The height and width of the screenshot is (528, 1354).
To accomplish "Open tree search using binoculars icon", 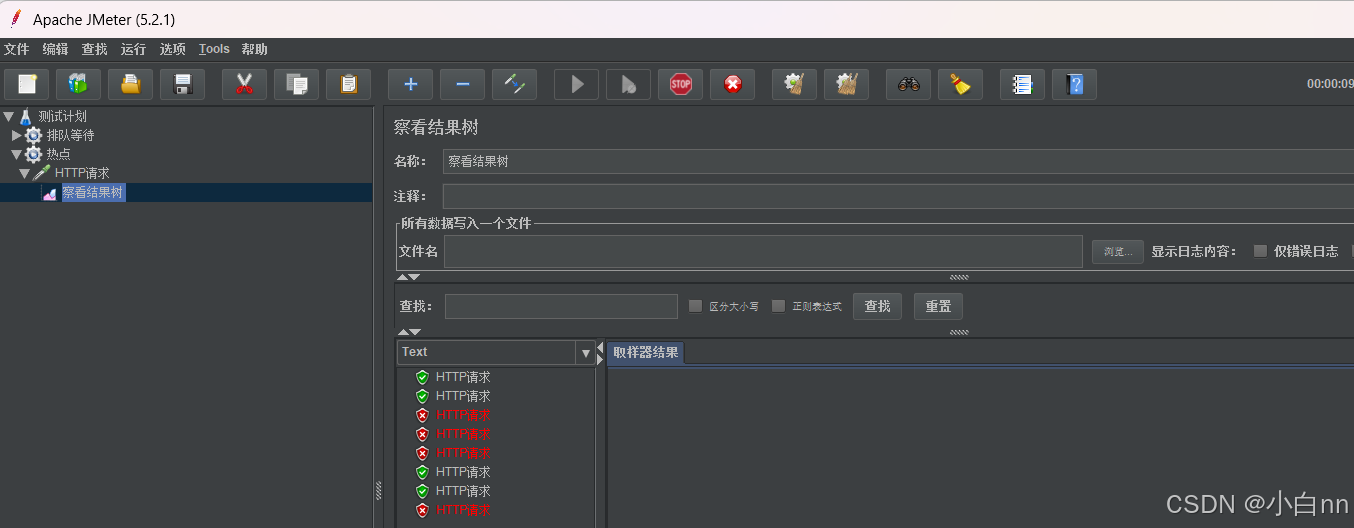I will (x=908, y=84).
